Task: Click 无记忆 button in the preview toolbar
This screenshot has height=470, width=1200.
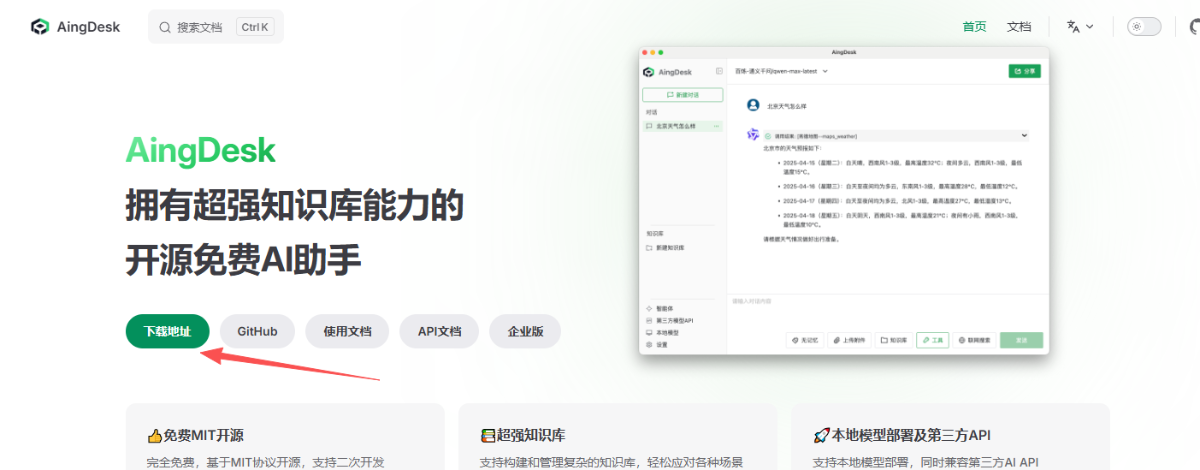Action: (806, 340)
